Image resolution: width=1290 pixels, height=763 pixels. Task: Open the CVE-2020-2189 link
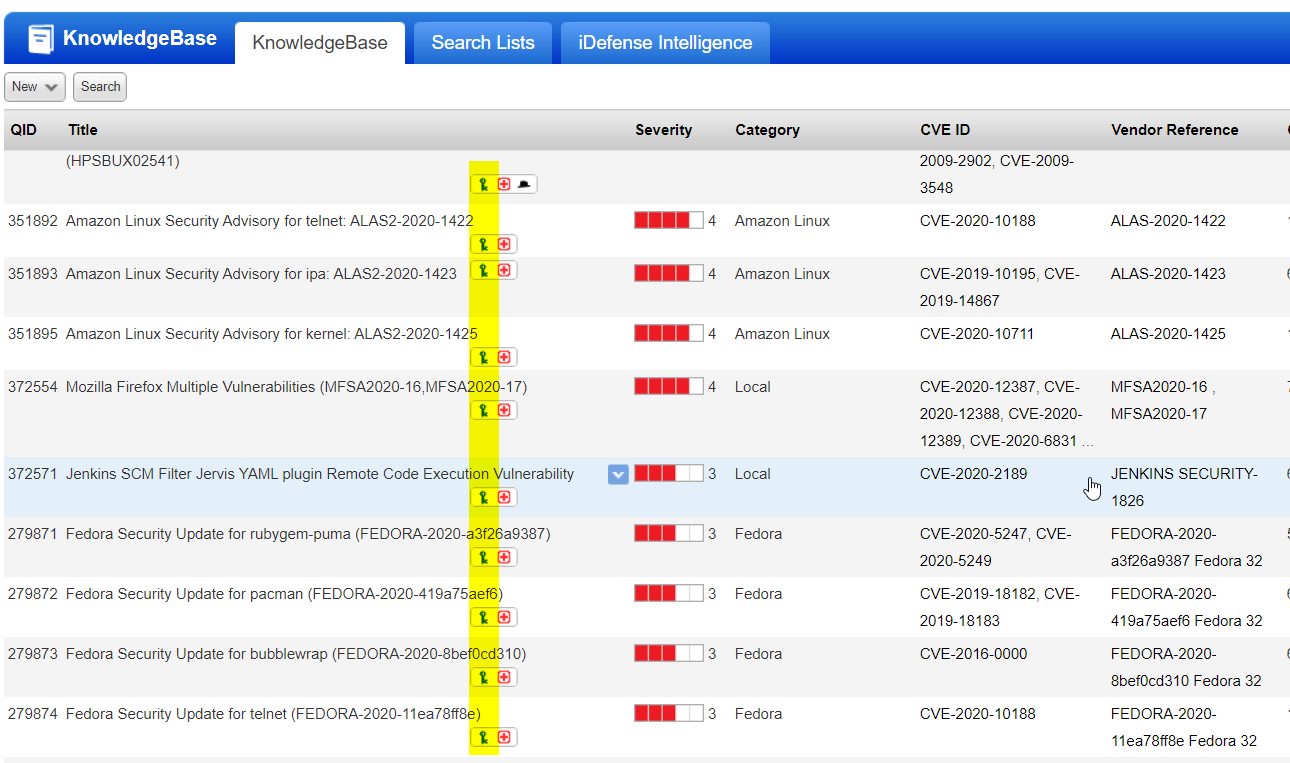[973, 473]
